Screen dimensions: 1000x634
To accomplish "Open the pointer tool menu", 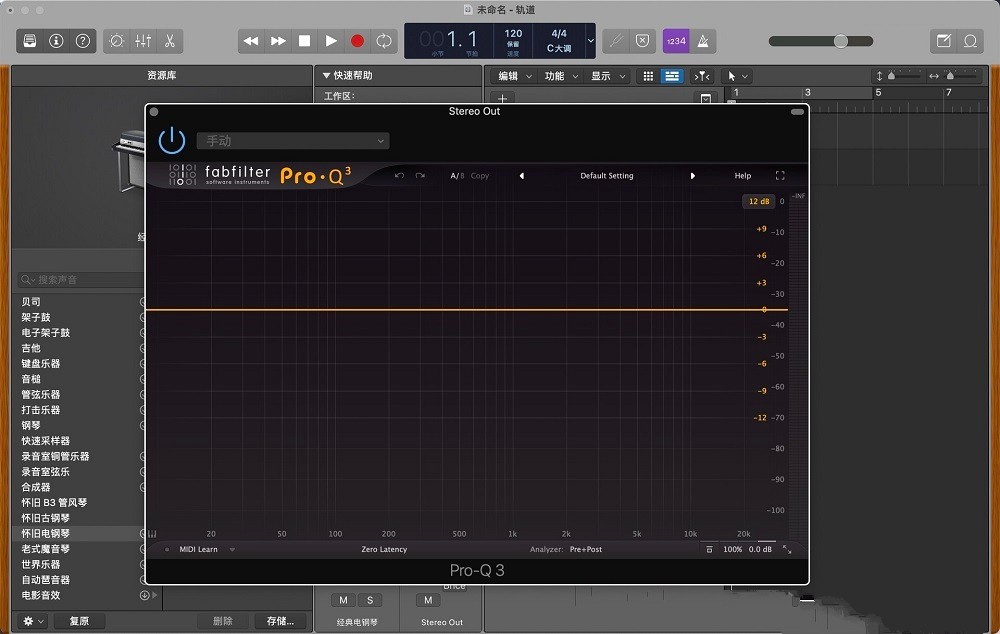I will click(737, 77).
